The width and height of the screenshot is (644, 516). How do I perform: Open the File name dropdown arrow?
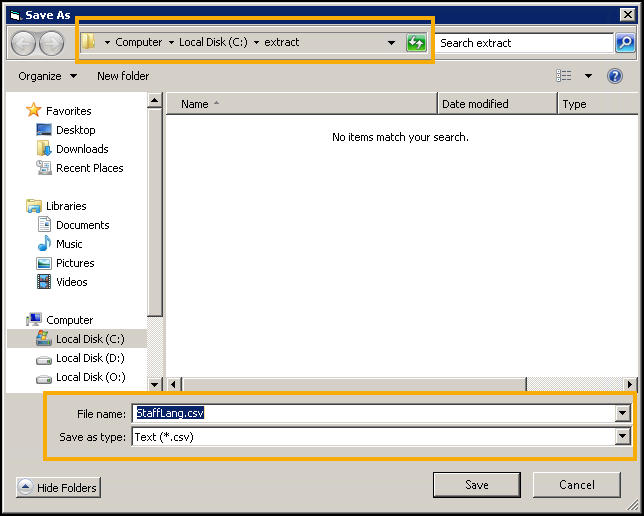pyautogui.click(x=623, y=413)
